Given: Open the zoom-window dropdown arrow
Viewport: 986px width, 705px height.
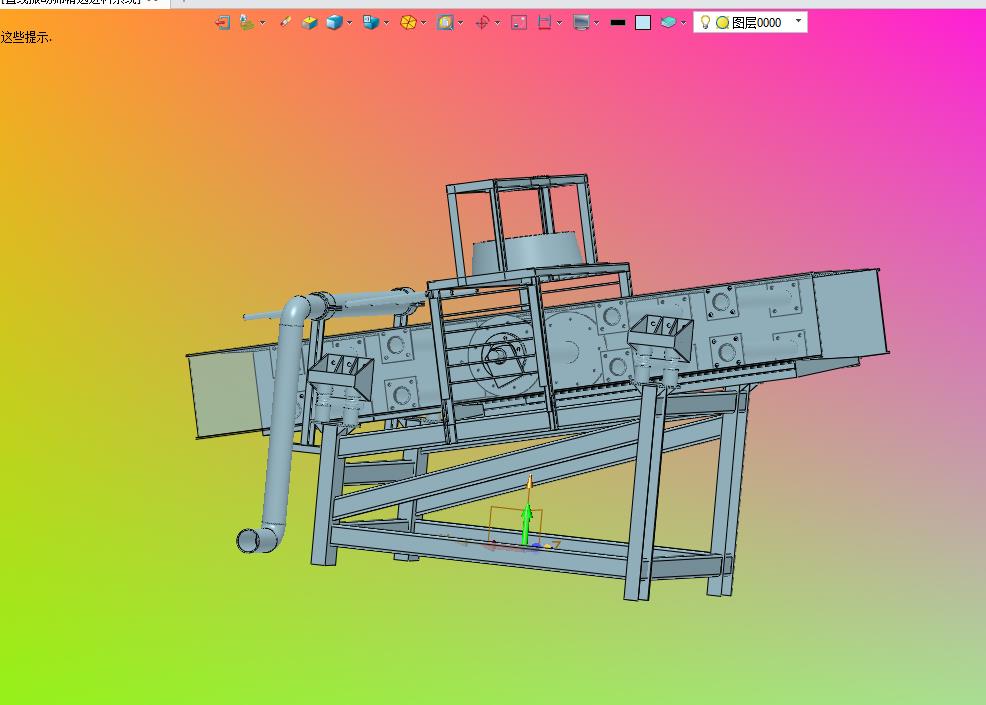Looking at the screenshot, I should point(460,23).
